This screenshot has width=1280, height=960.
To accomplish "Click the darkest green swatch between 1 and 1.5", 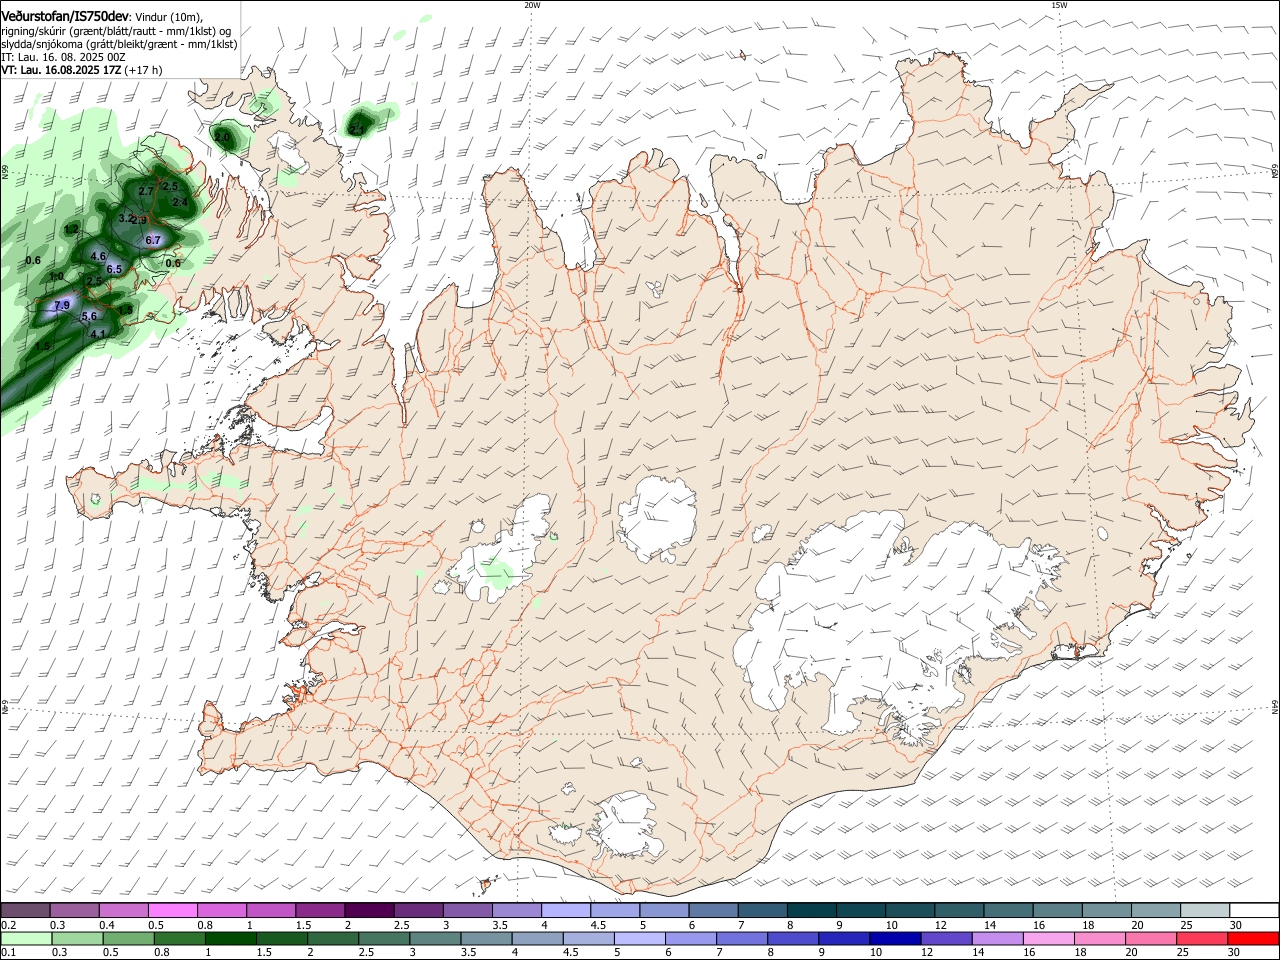I will click(x=232, y=939).
